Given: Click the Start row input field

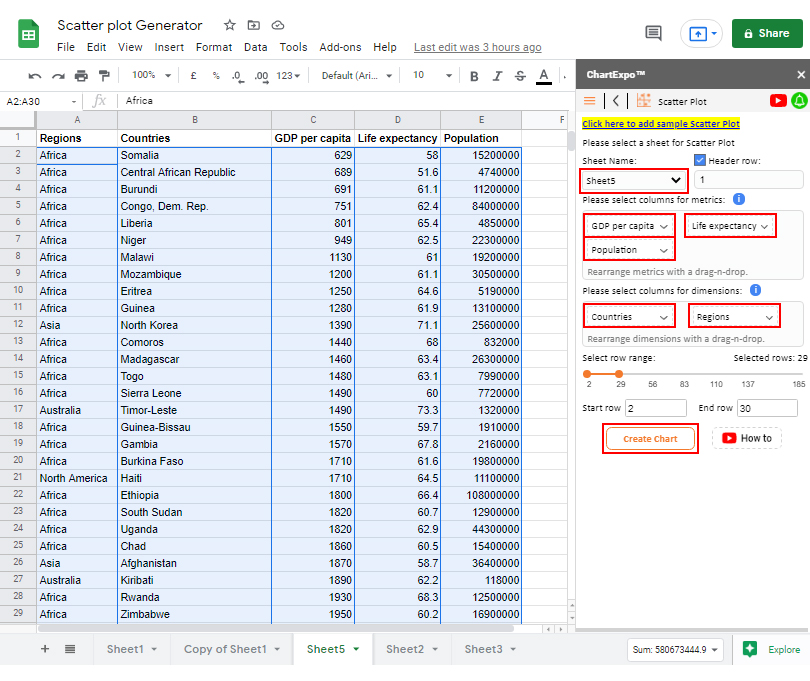Looking at the screenshot, I should coord(656,408).
